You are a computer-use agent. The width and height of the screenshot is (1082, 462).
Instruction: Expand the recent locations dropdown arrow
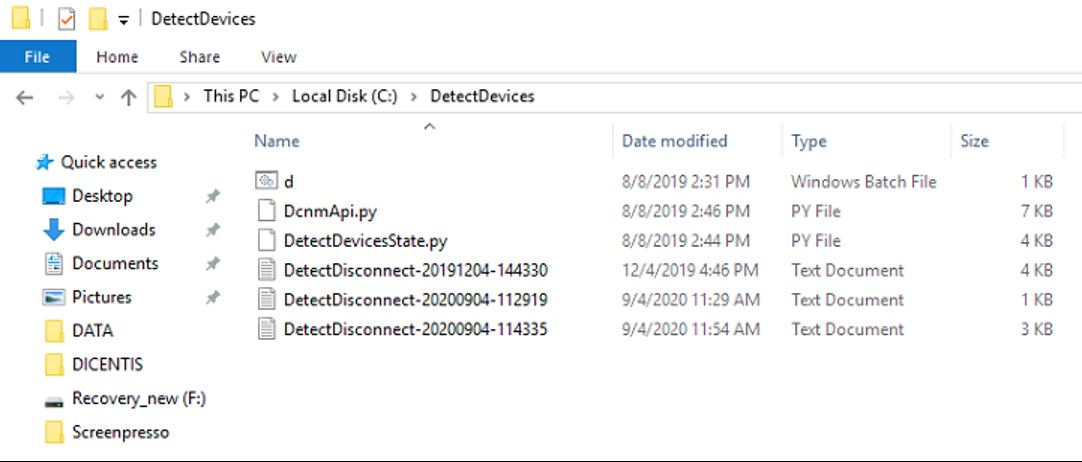99,97
